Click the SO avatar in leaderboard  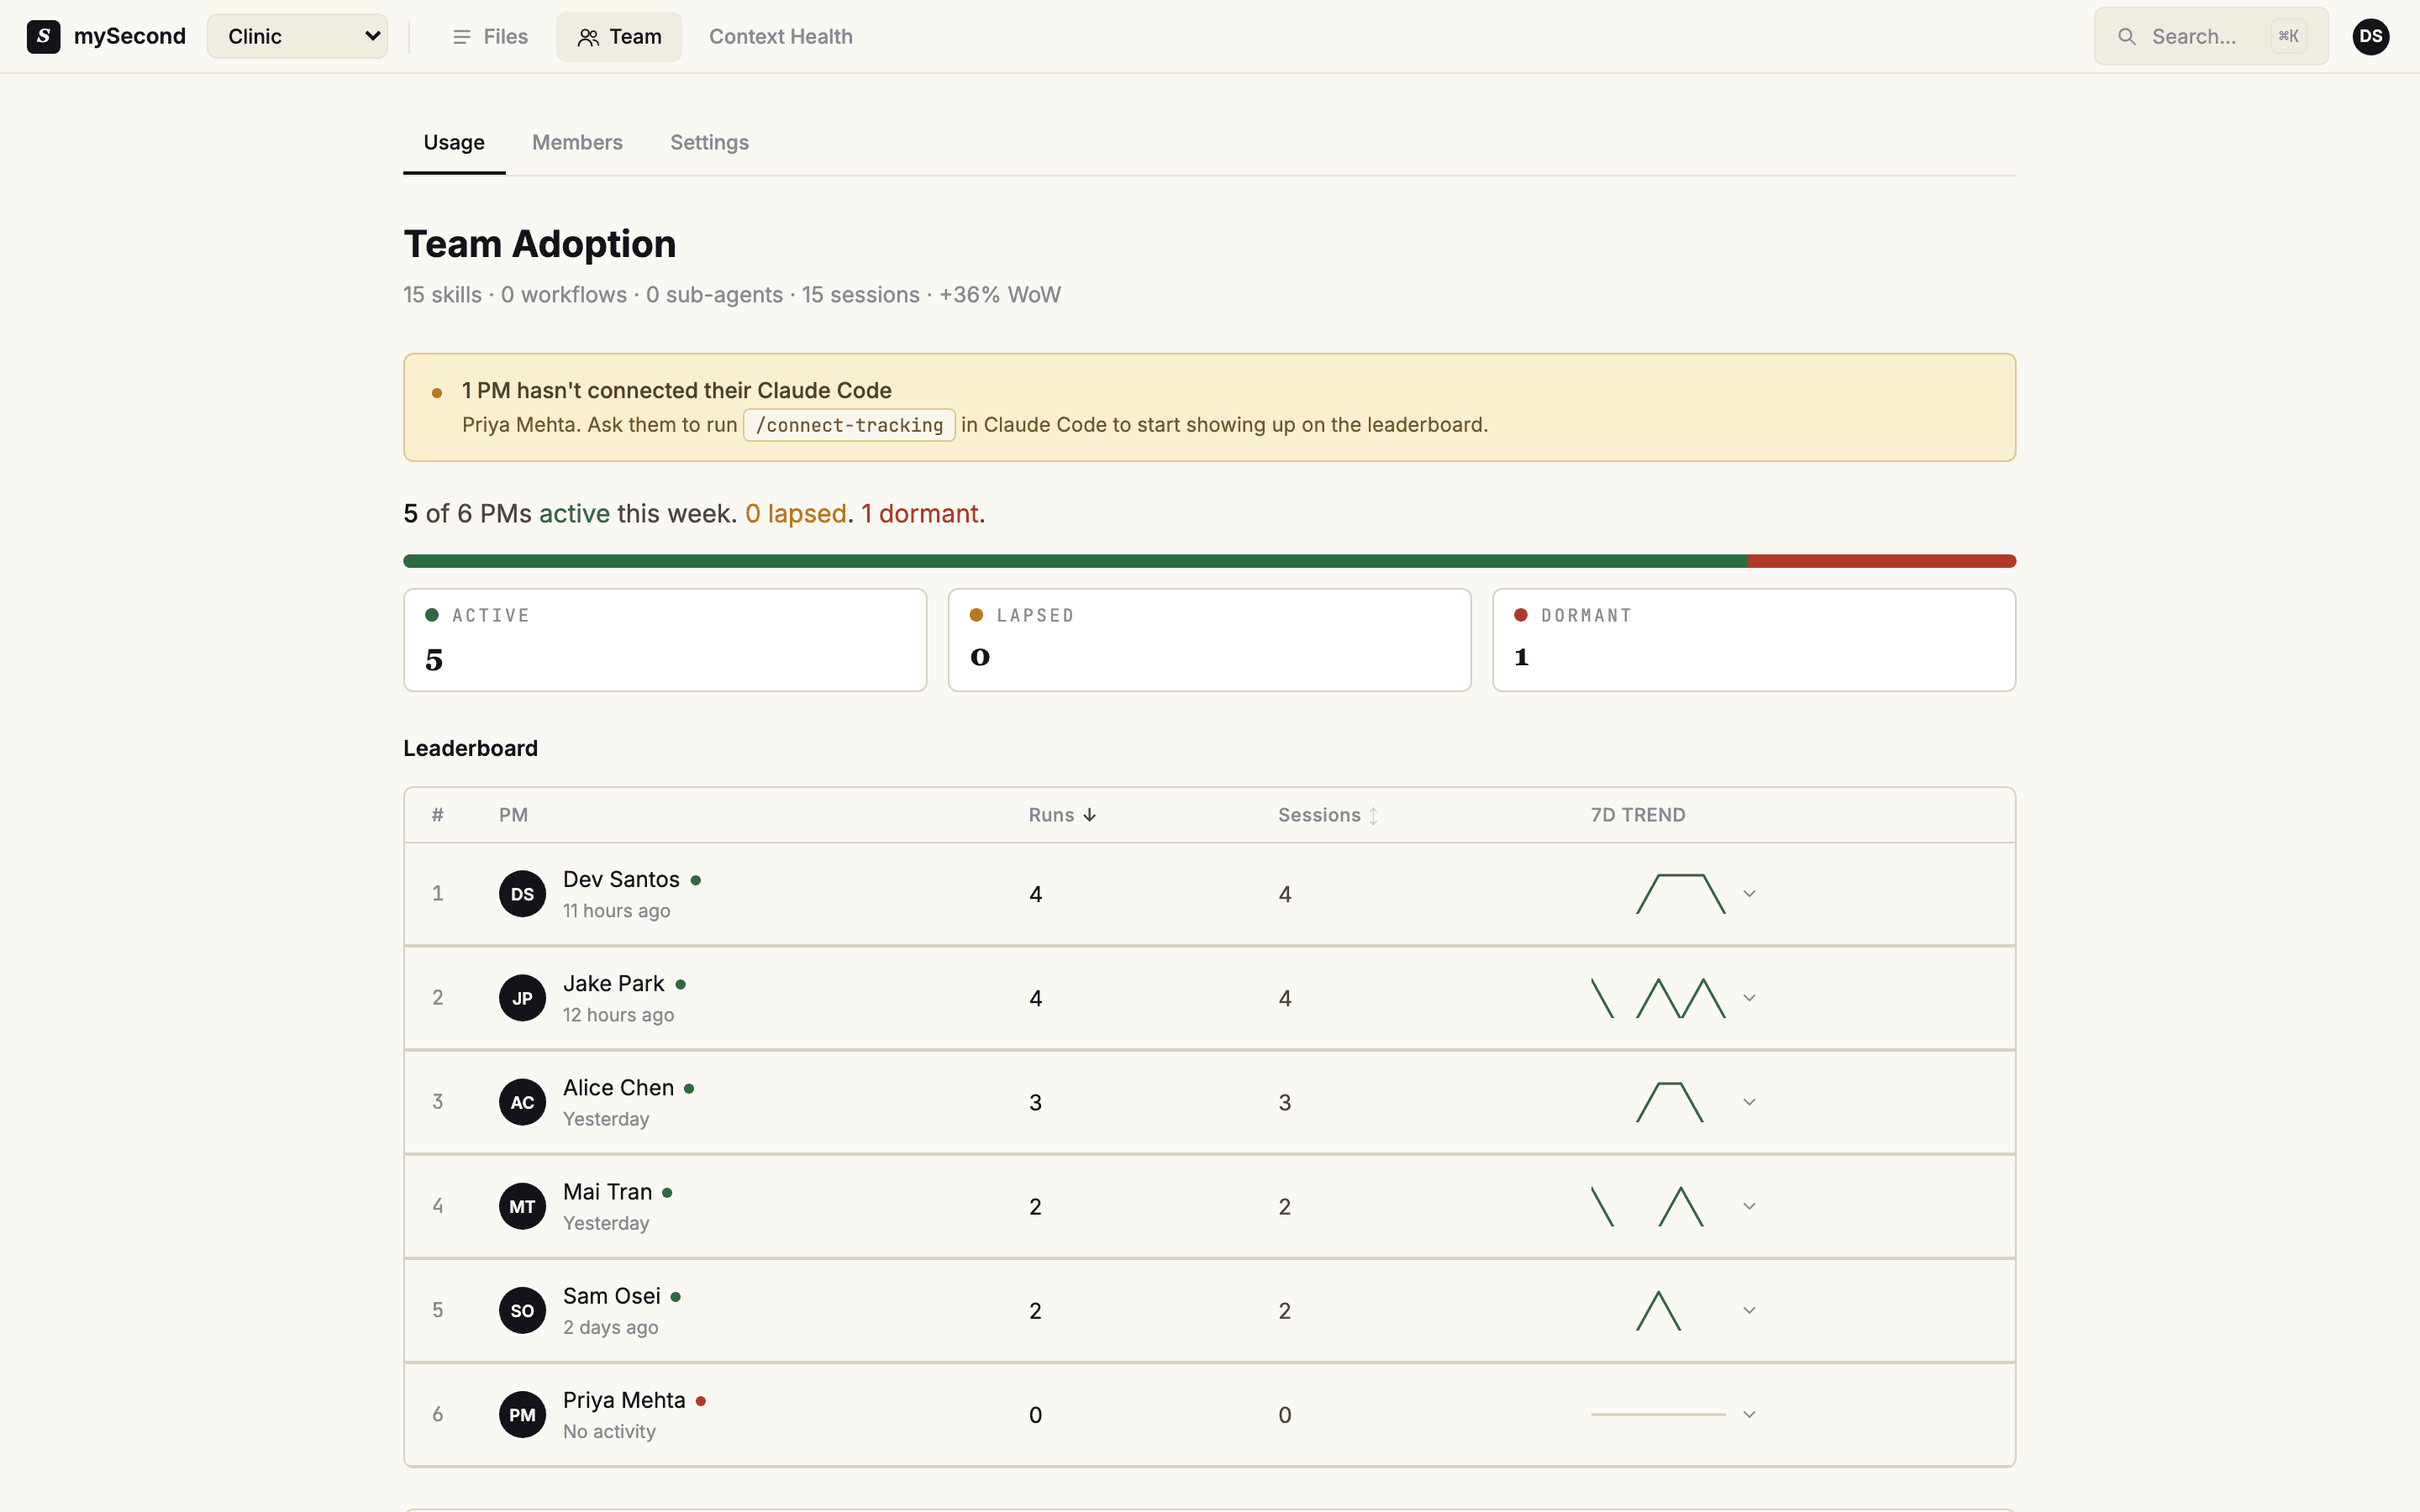click(x=522, y=1310)
